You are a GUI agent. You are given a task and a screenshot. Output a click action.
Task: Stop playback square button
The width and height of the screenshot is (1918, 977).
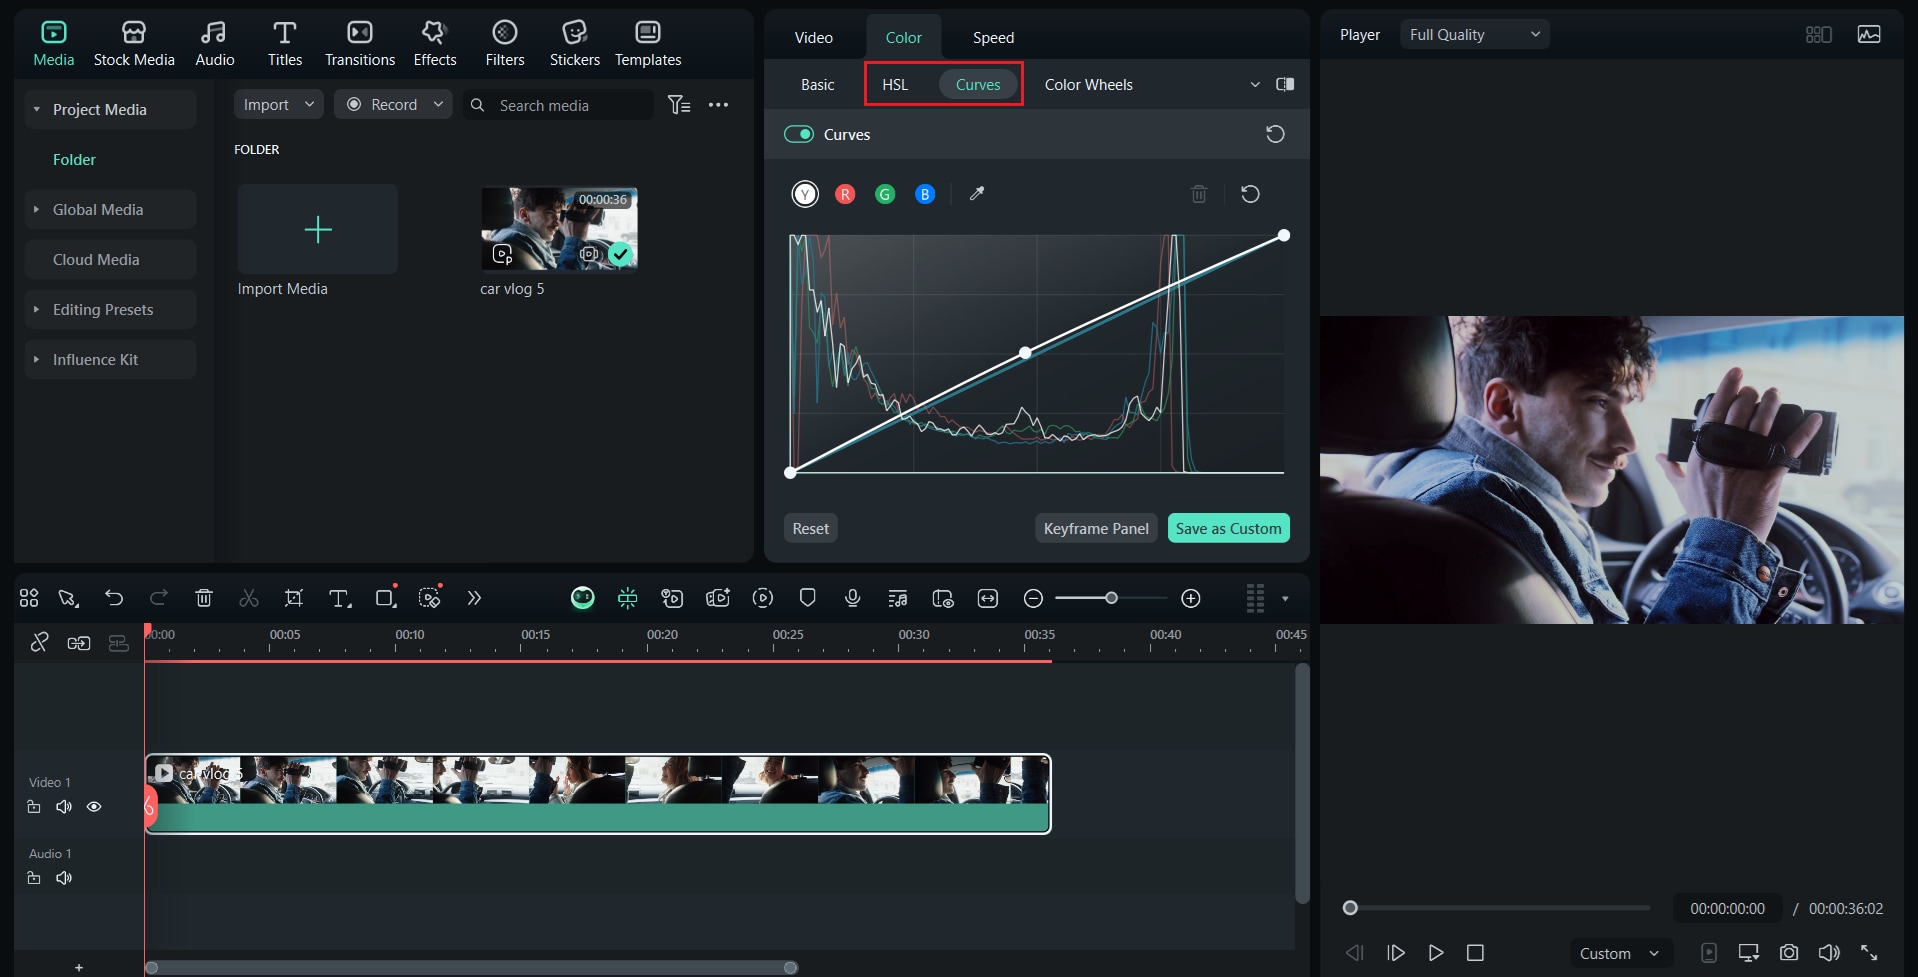[1475, 953]
